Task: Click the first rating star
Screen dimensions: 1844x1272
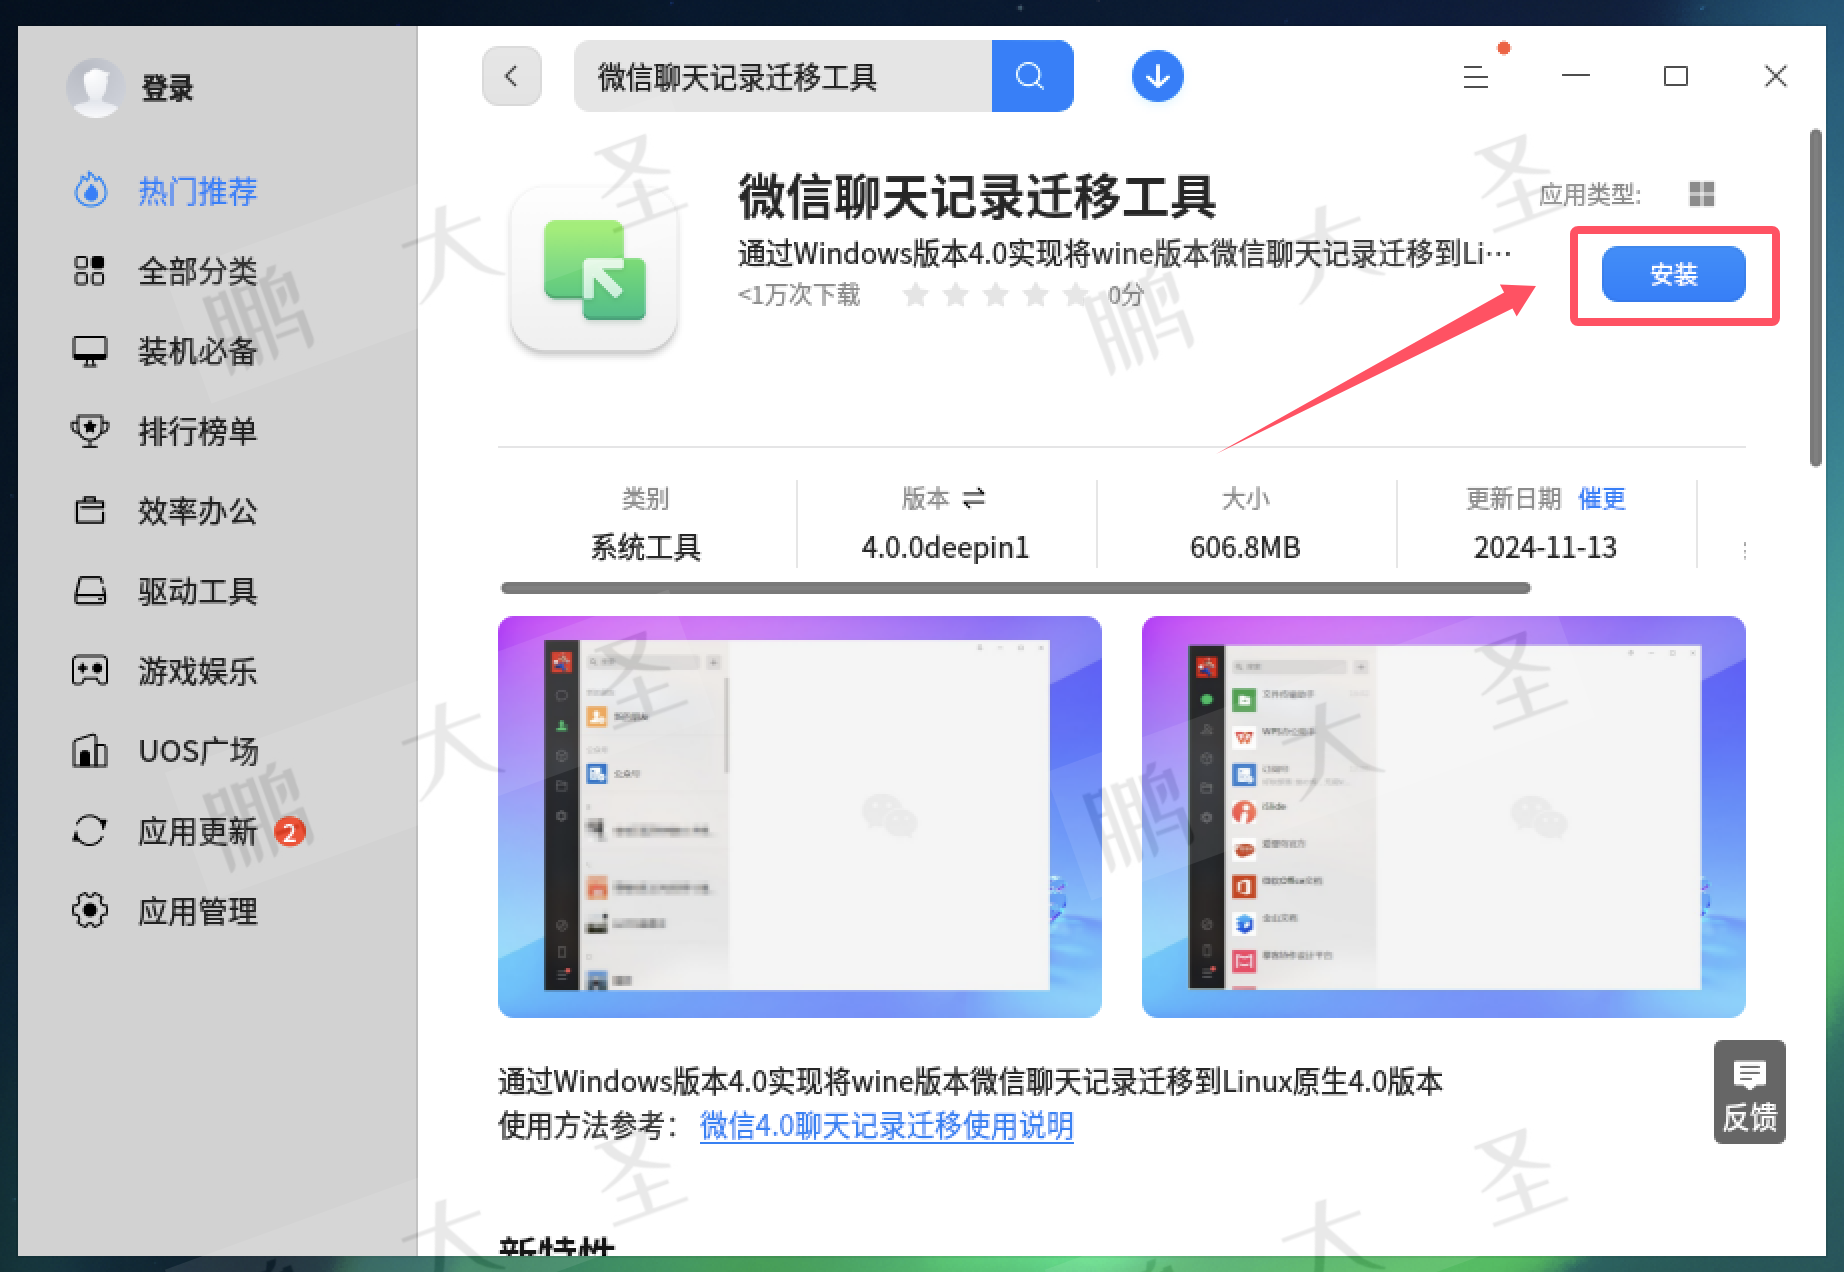Action: pyautogui.click(x=915, y=294)
